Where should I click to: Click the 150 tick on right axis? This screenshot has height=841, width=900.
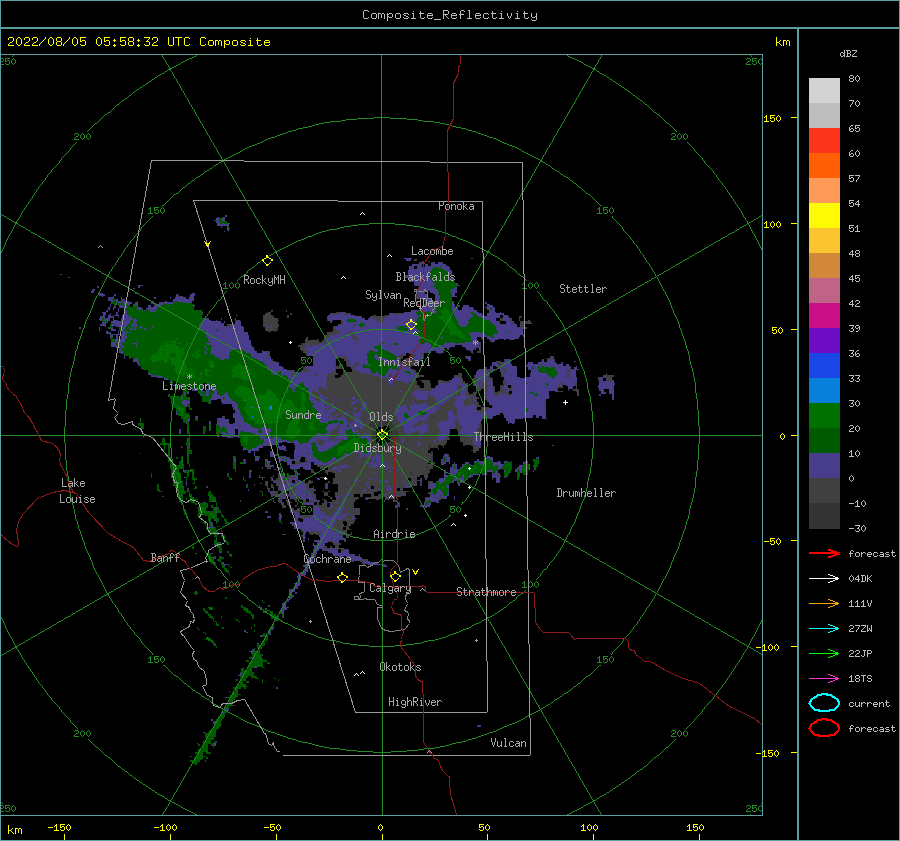click(772, 118)
